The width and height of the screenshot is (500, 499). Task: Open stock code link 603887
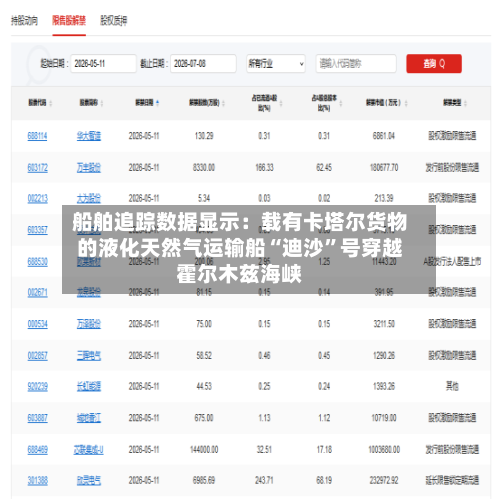click(x=37, y=418)
